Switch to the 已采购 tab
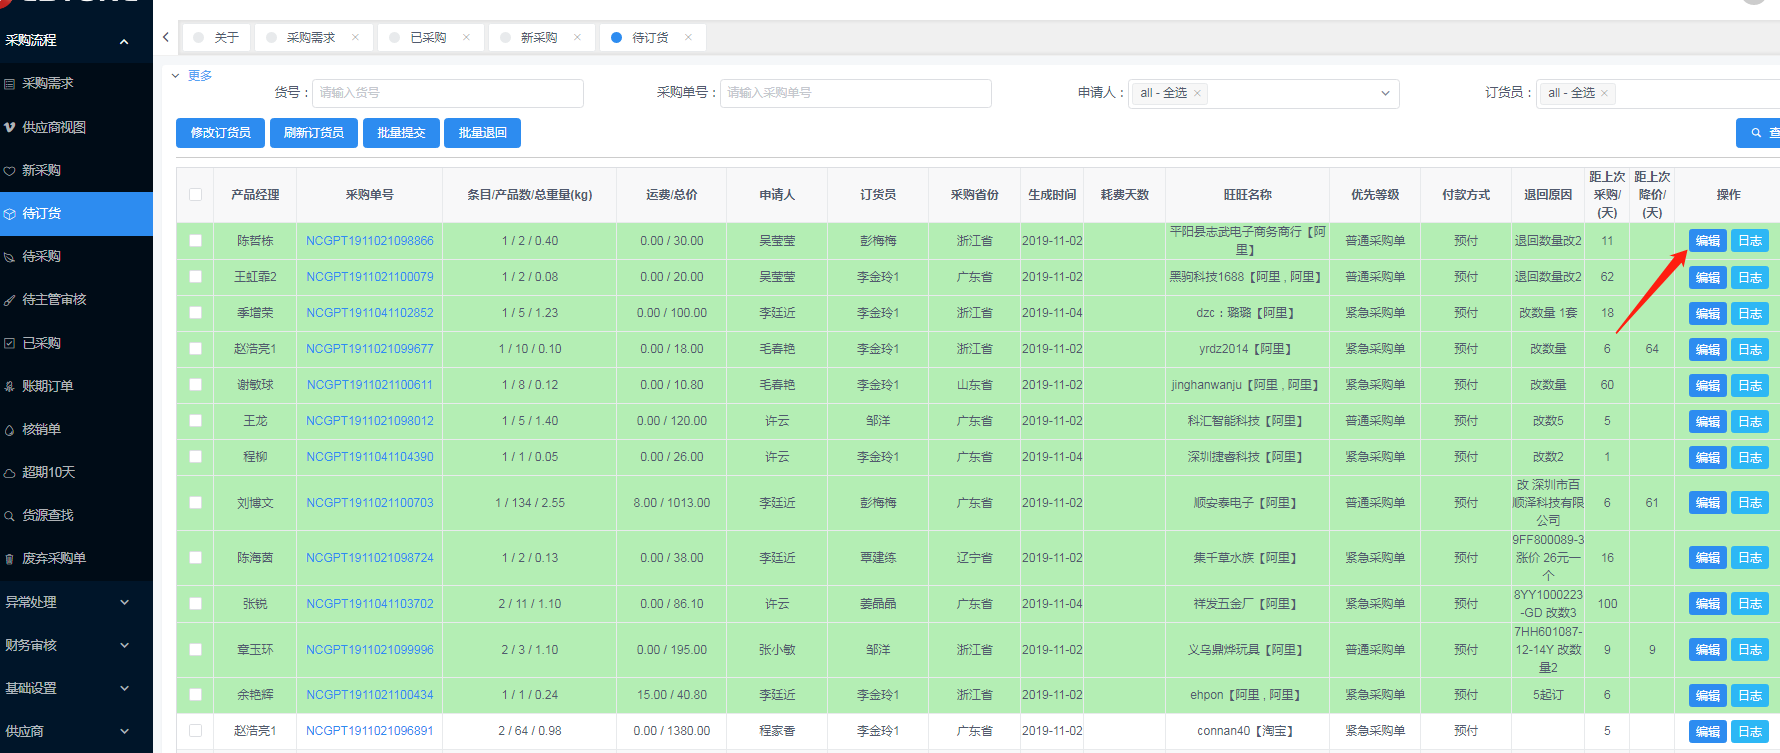 pyautogui.click(x=428, y=38)
